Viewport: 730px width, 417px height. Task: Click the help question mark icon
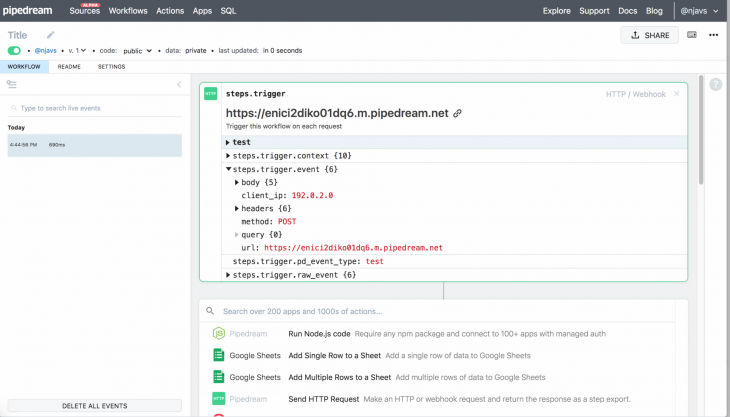click(x=715, y=85)
